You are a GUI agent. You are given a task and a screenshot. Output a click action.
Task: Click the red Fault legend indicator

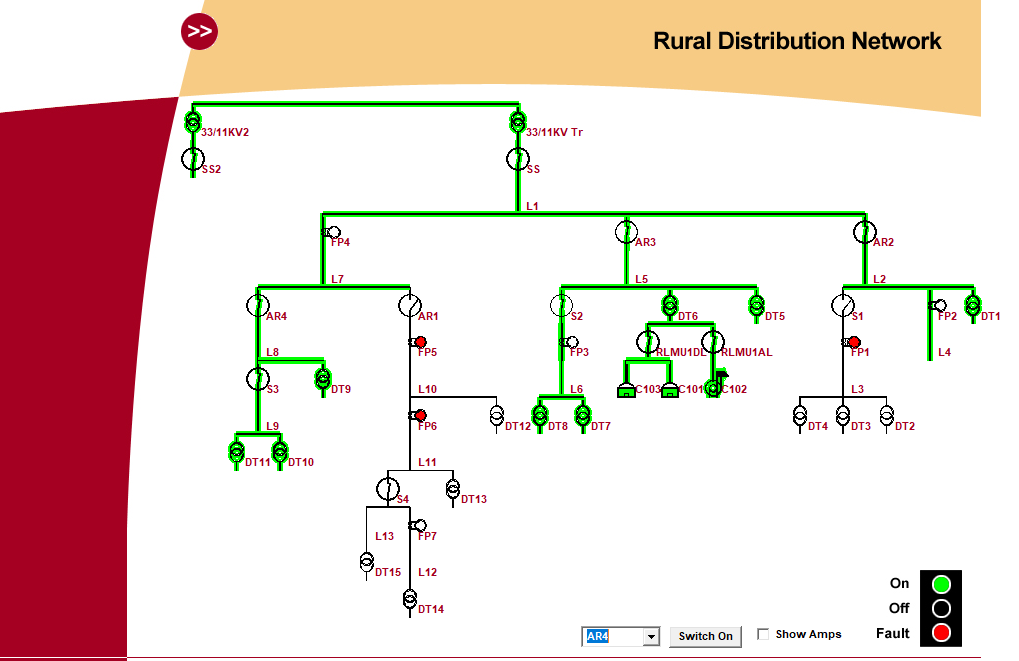pyautogui.click(x=941, y=632)
